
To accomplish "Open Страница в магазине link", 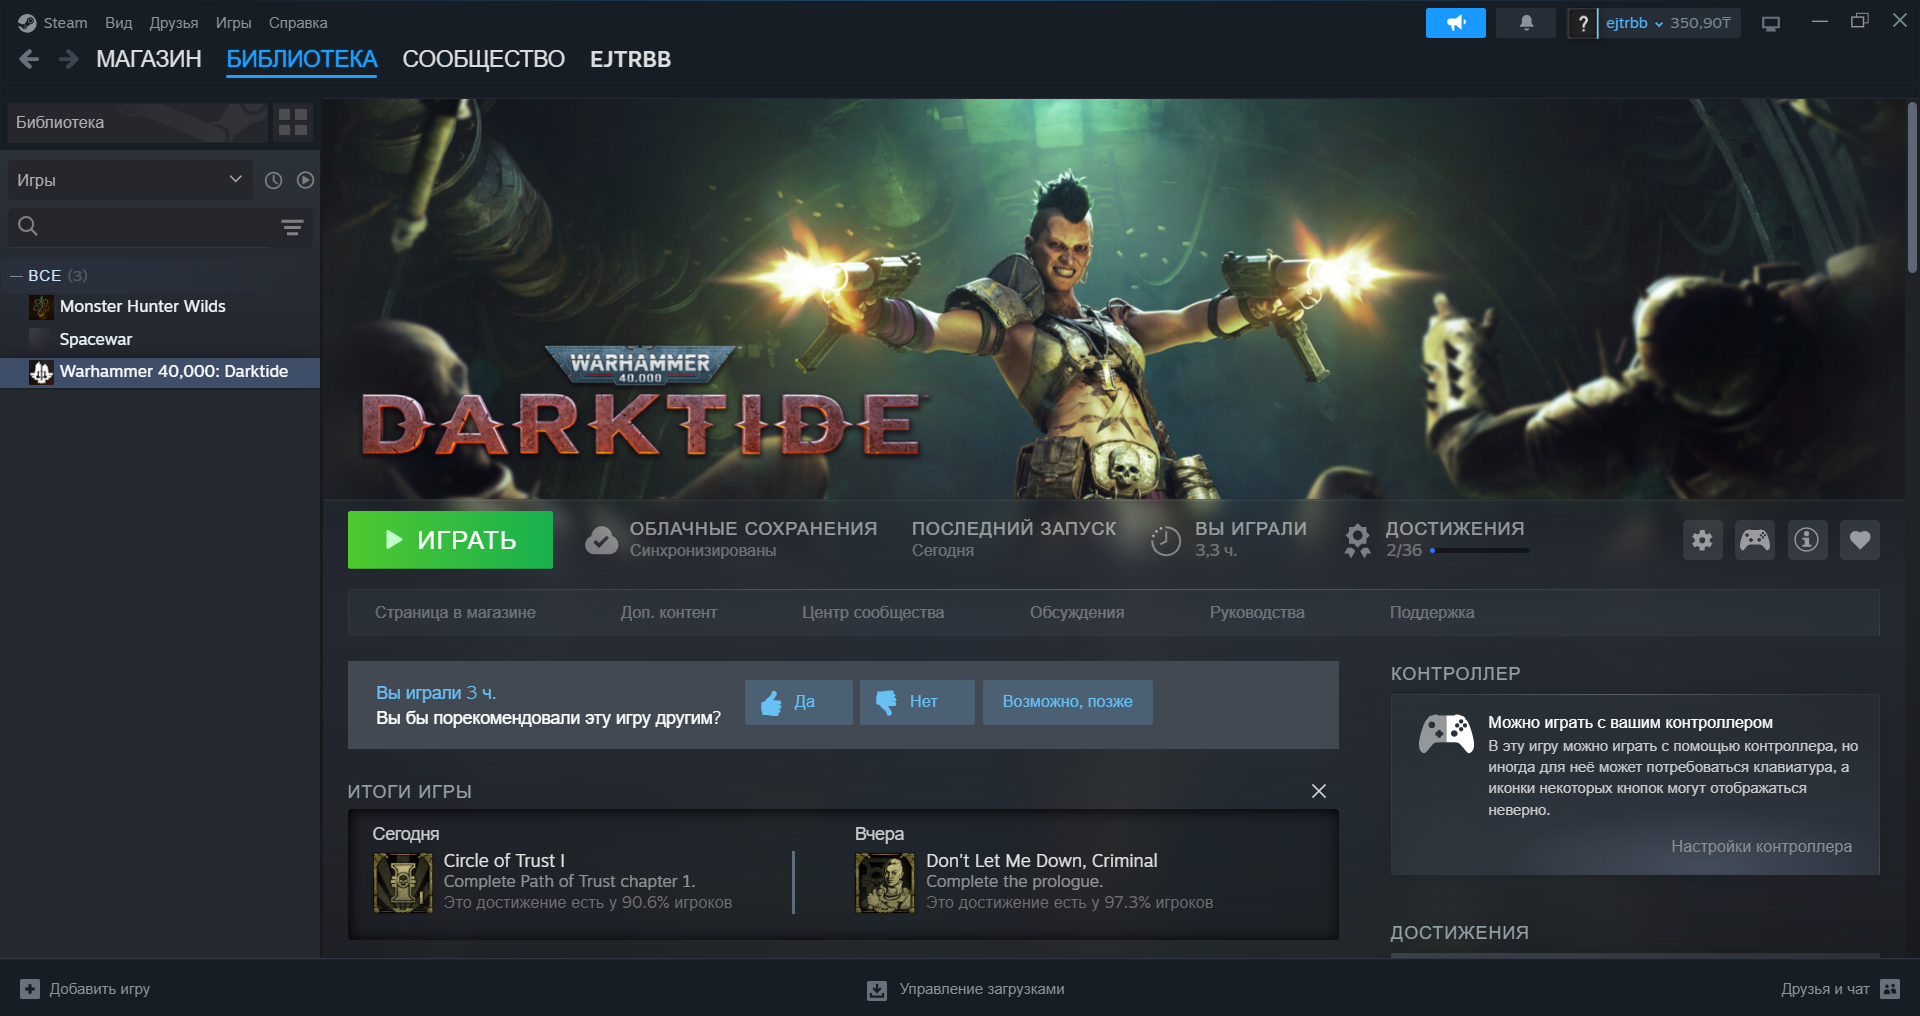I will 455,612.
